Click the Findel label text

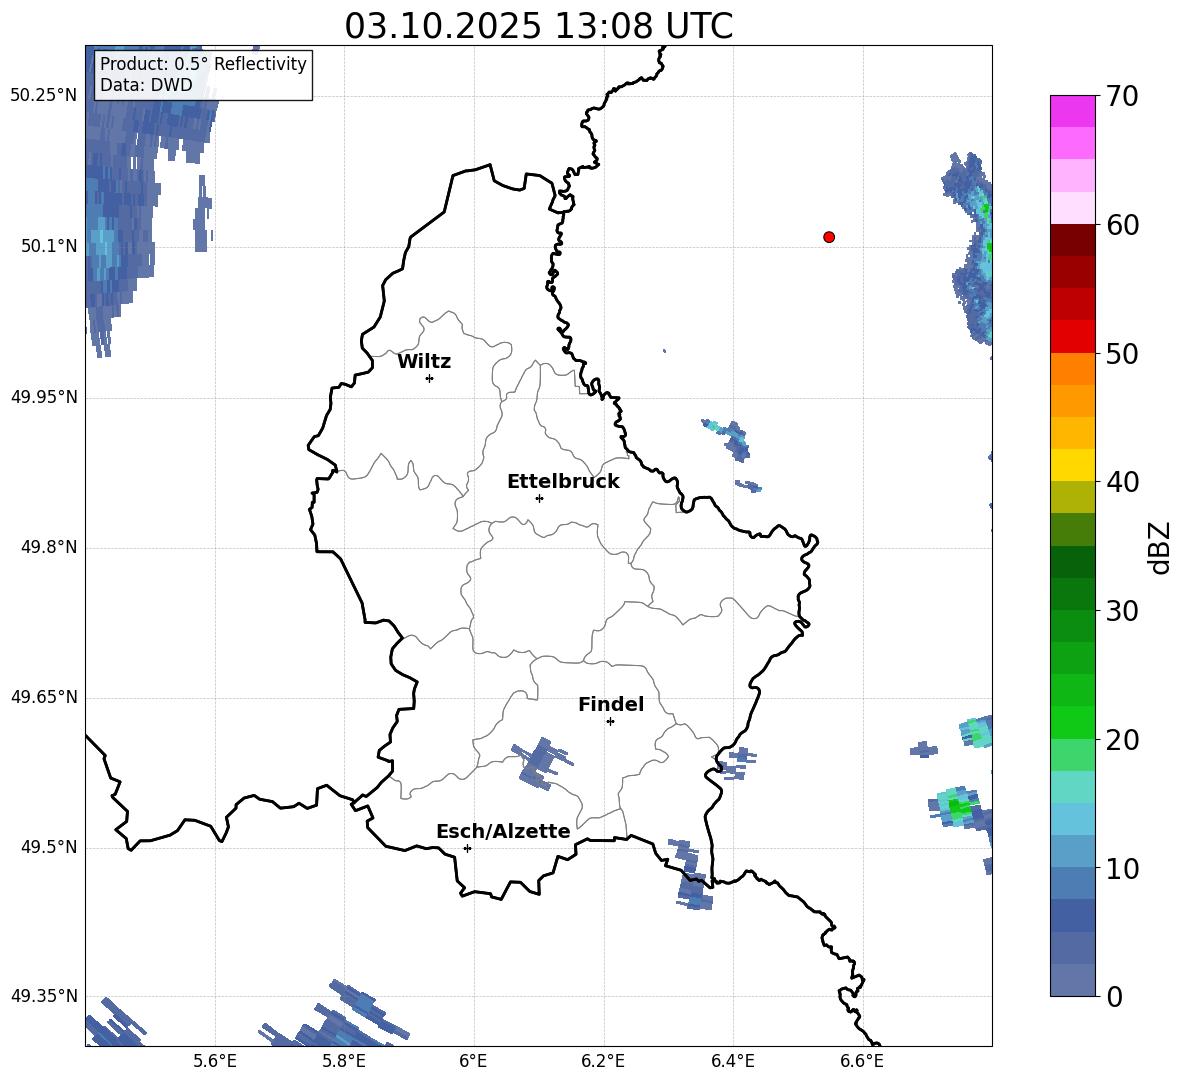click(x=611, y=704)
